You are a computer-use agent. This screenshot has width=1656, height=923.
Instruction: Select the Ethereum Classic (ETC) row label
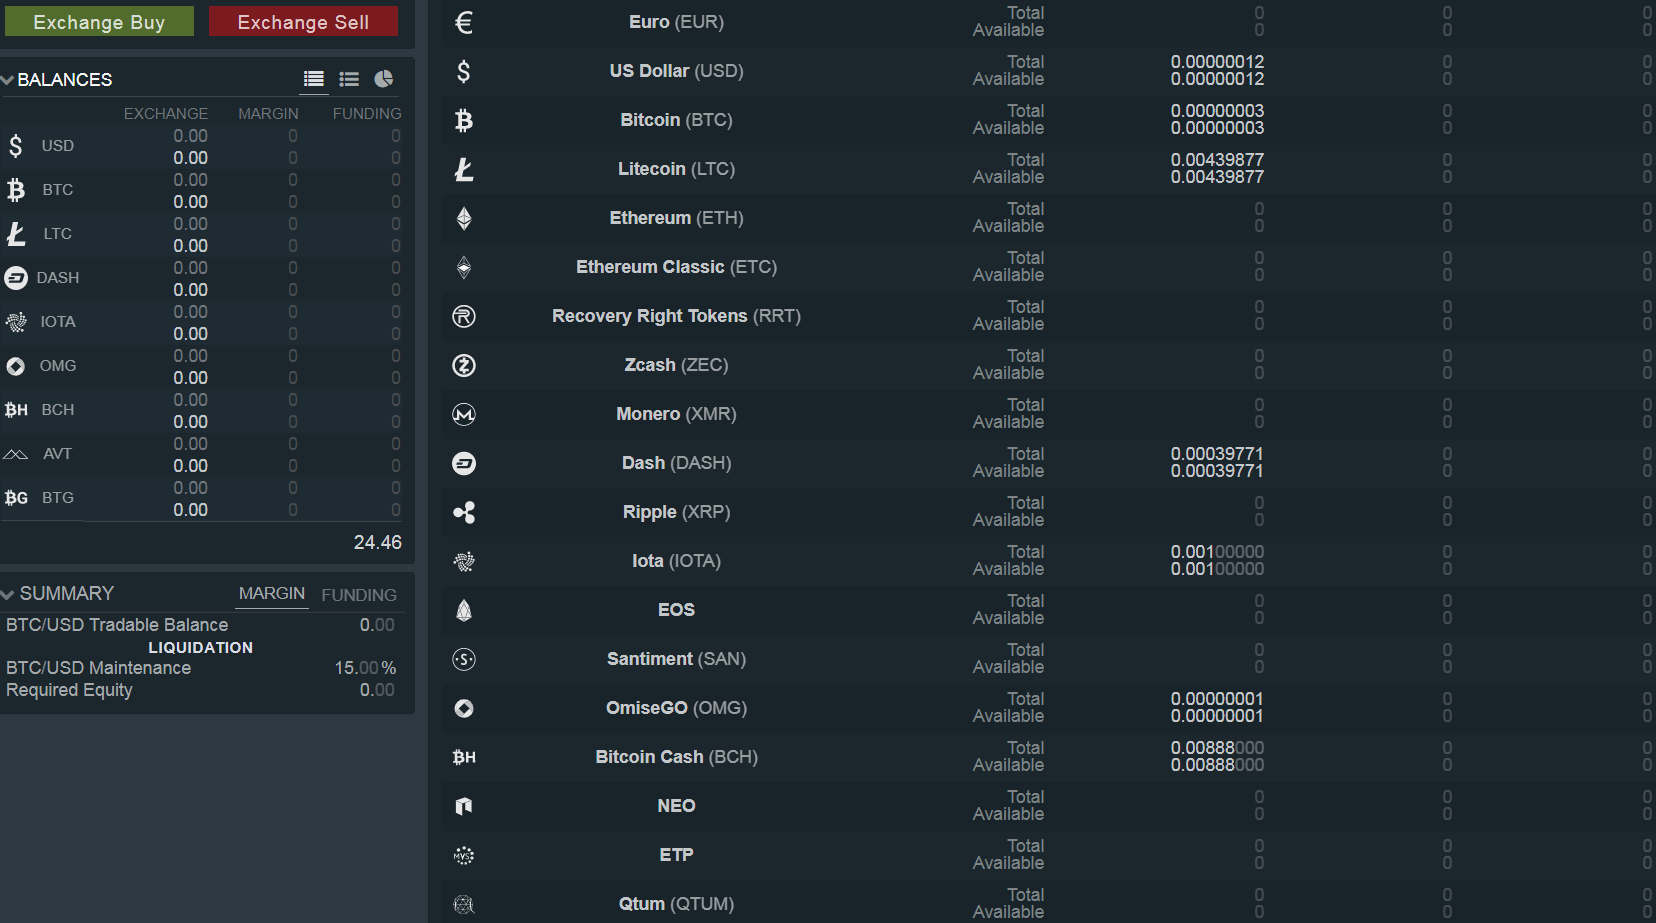pos(676,267)
